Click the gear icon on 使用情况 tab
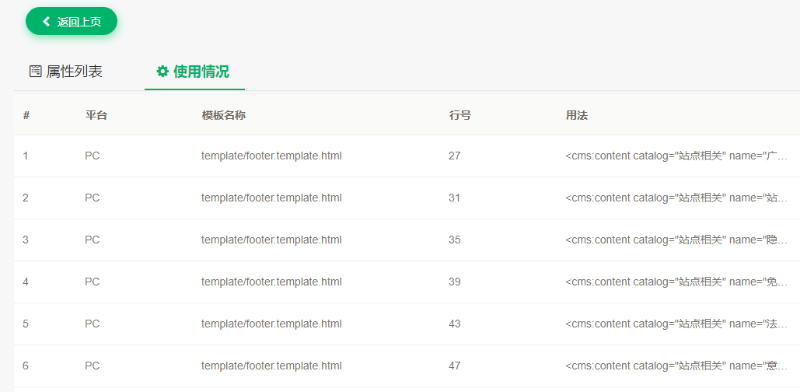The width and height of the screenshot is (800, 392). [x=162, y=71]
